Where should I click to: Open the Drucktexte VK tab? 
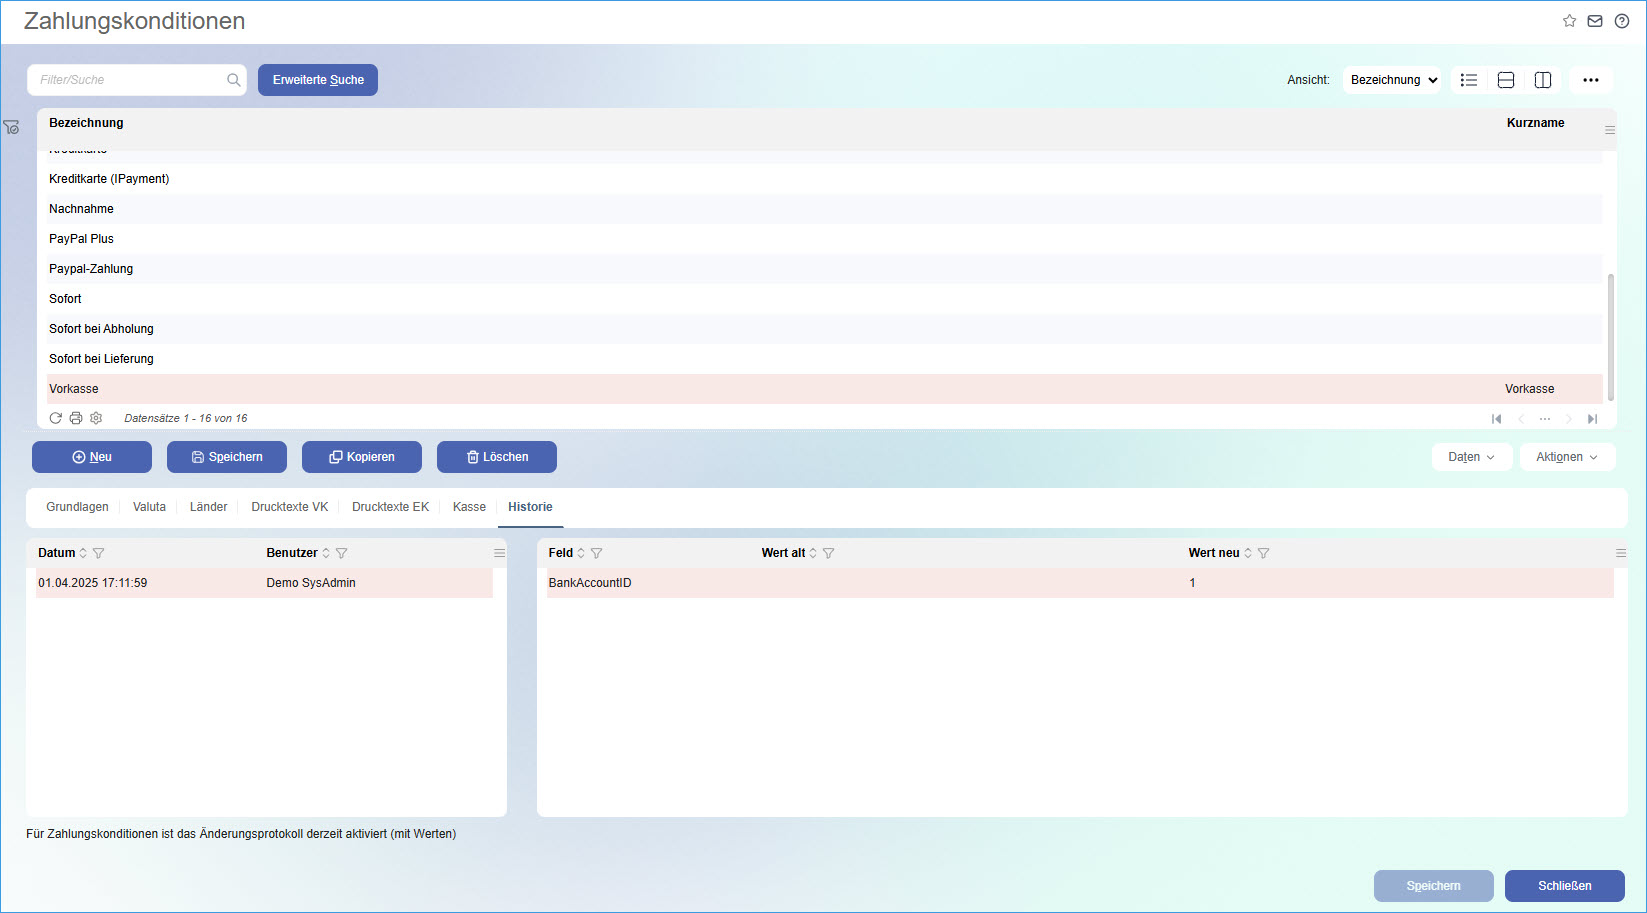[290, 507]
